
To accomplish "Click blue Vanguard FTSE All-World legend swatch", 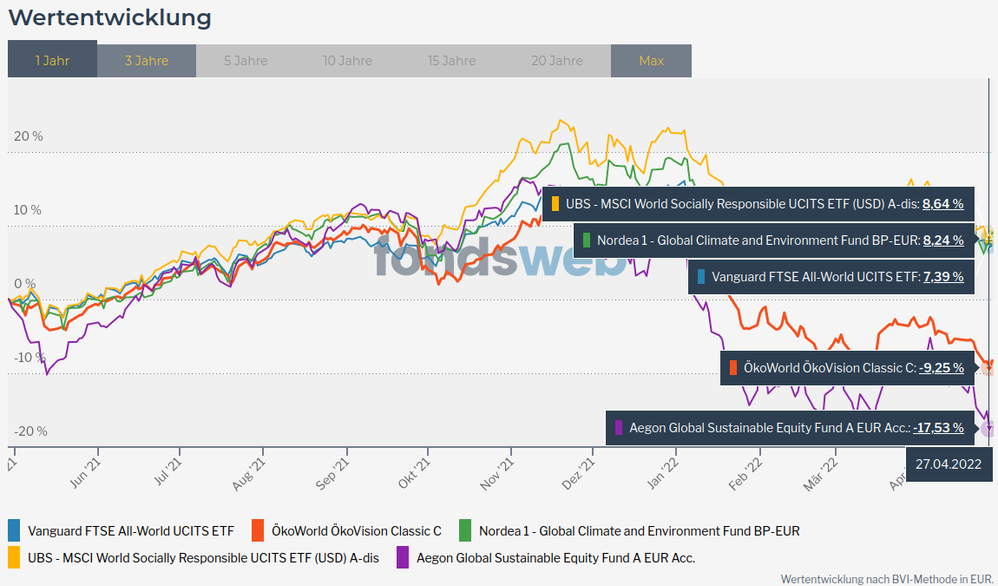I will 14,531.
